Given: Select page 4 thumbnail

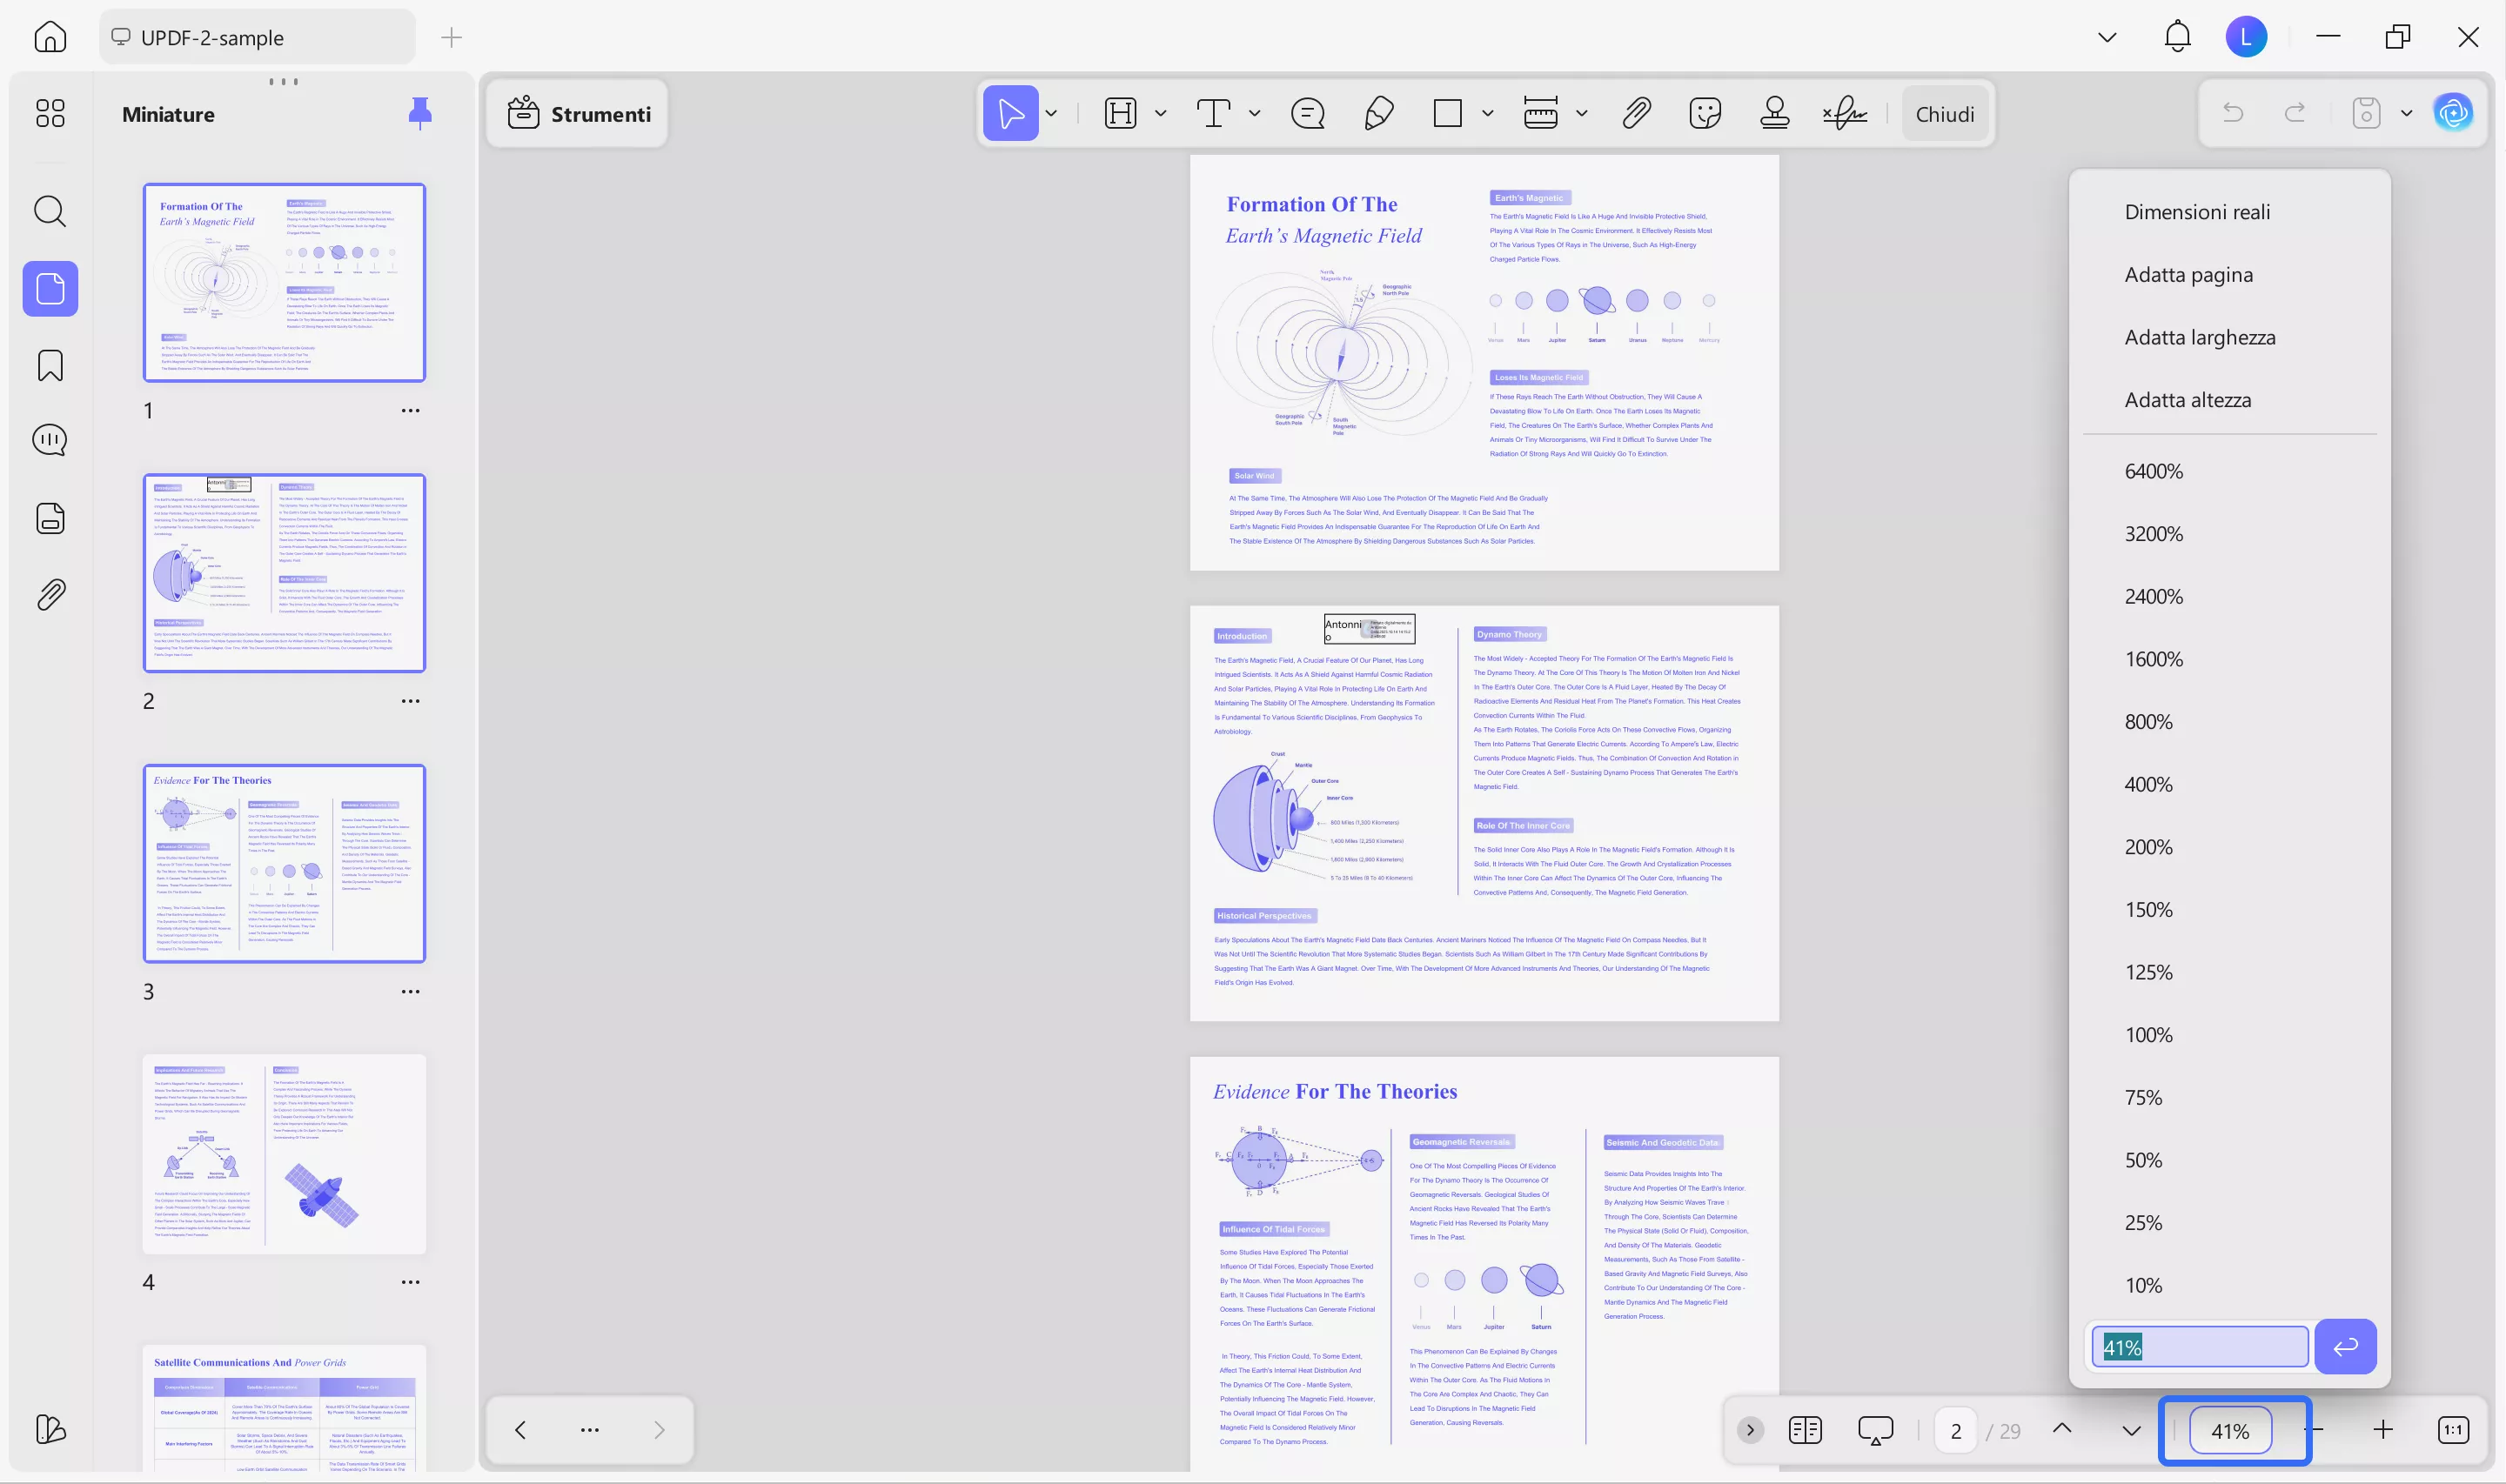Looking at the screenshot, I should [x=284, y=1153].
